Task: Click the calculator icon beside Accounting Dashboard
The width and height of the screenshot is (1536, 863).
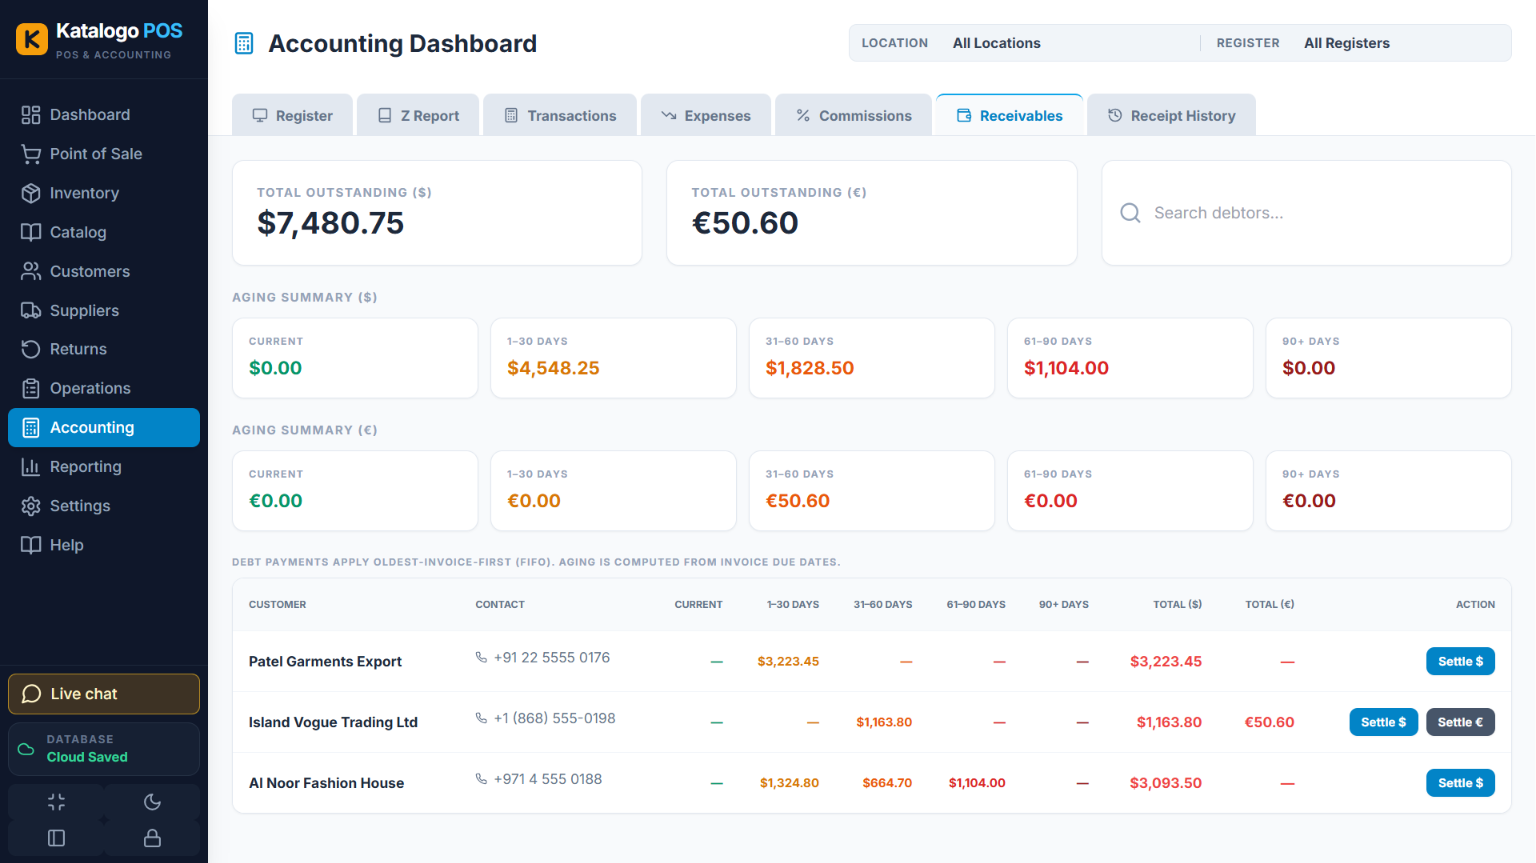Action: pos(244,43)
